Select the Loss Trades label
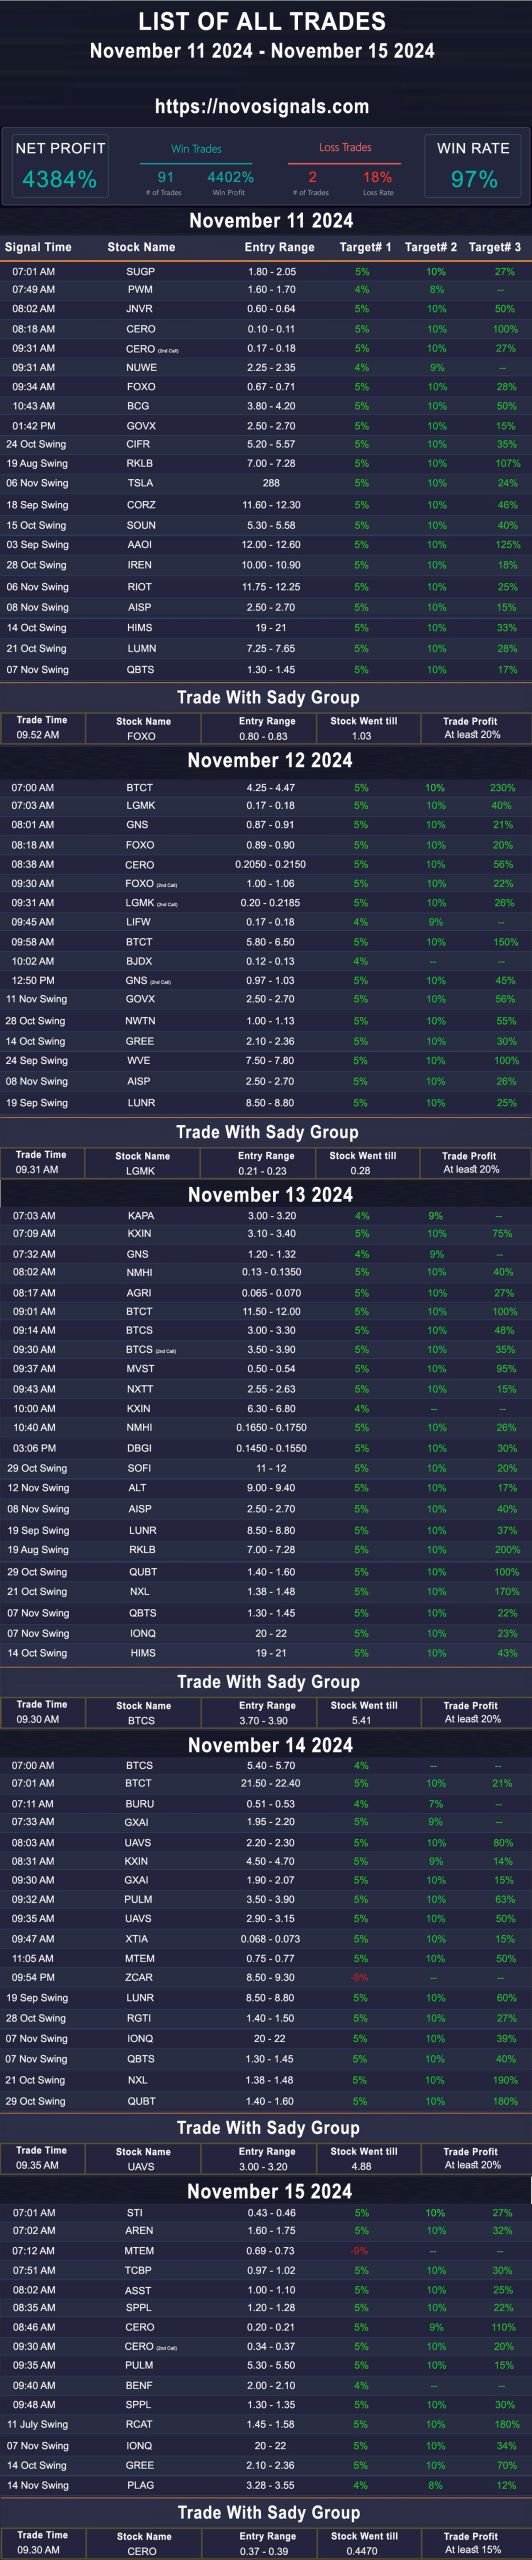 [x=345, y=147]
